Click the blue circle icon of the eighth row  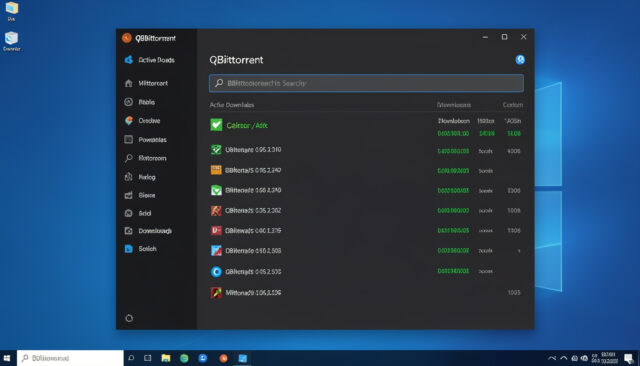216,271
